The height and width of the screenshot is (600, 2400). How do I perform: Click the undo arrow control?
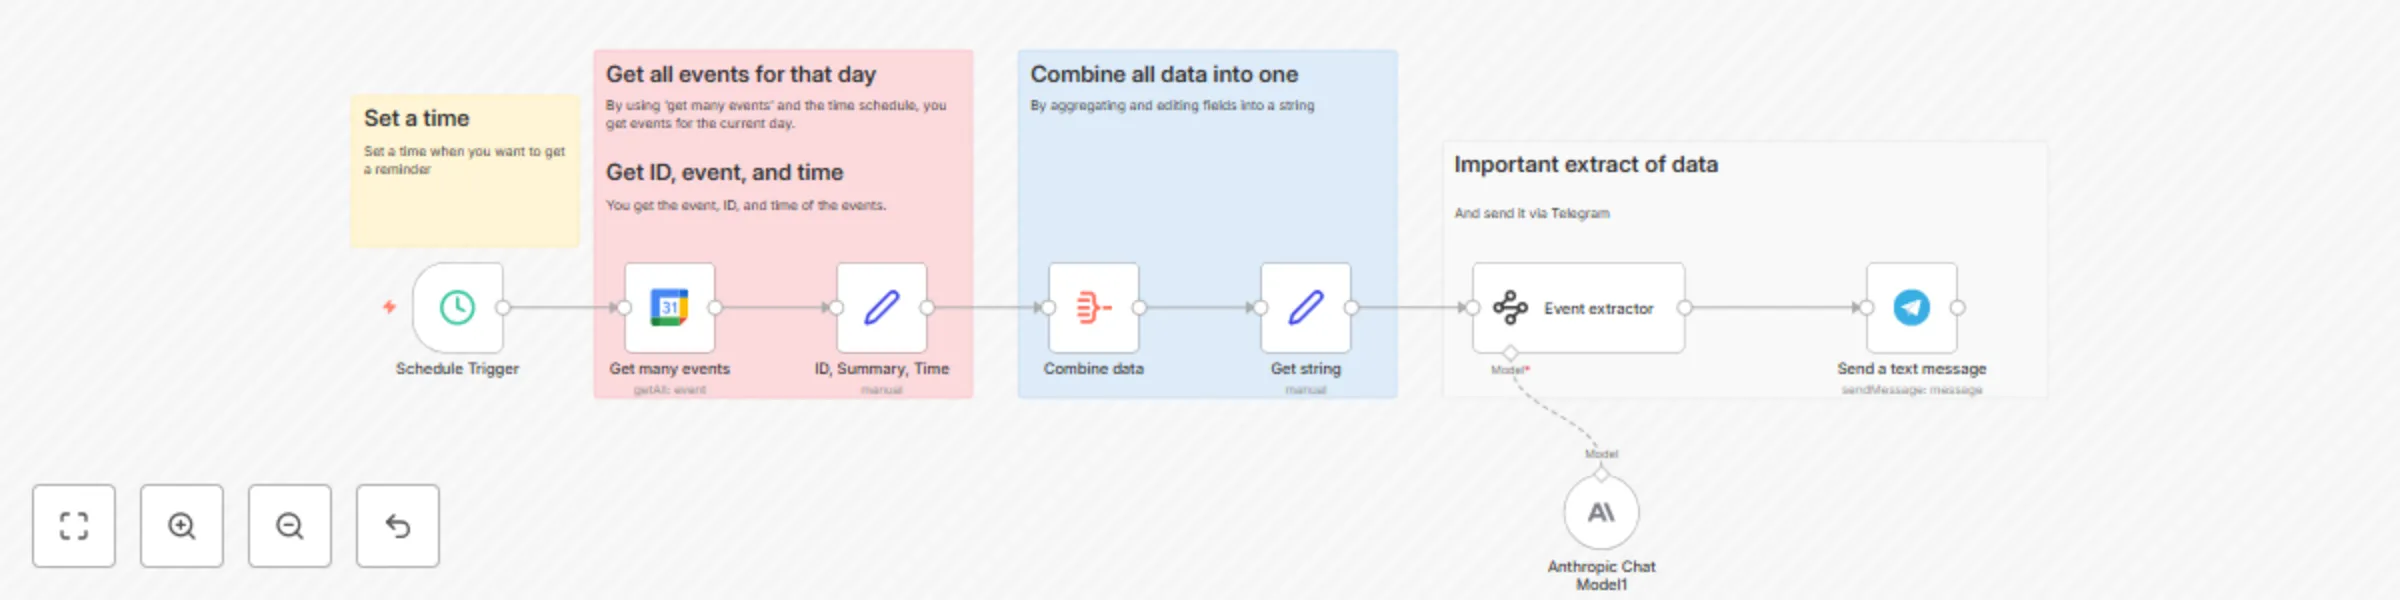click(x=397, y=526)
